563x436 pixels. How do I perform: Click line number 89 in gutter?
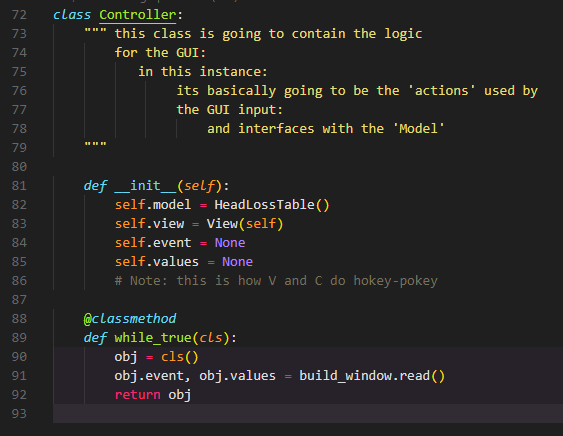point(19,338)
